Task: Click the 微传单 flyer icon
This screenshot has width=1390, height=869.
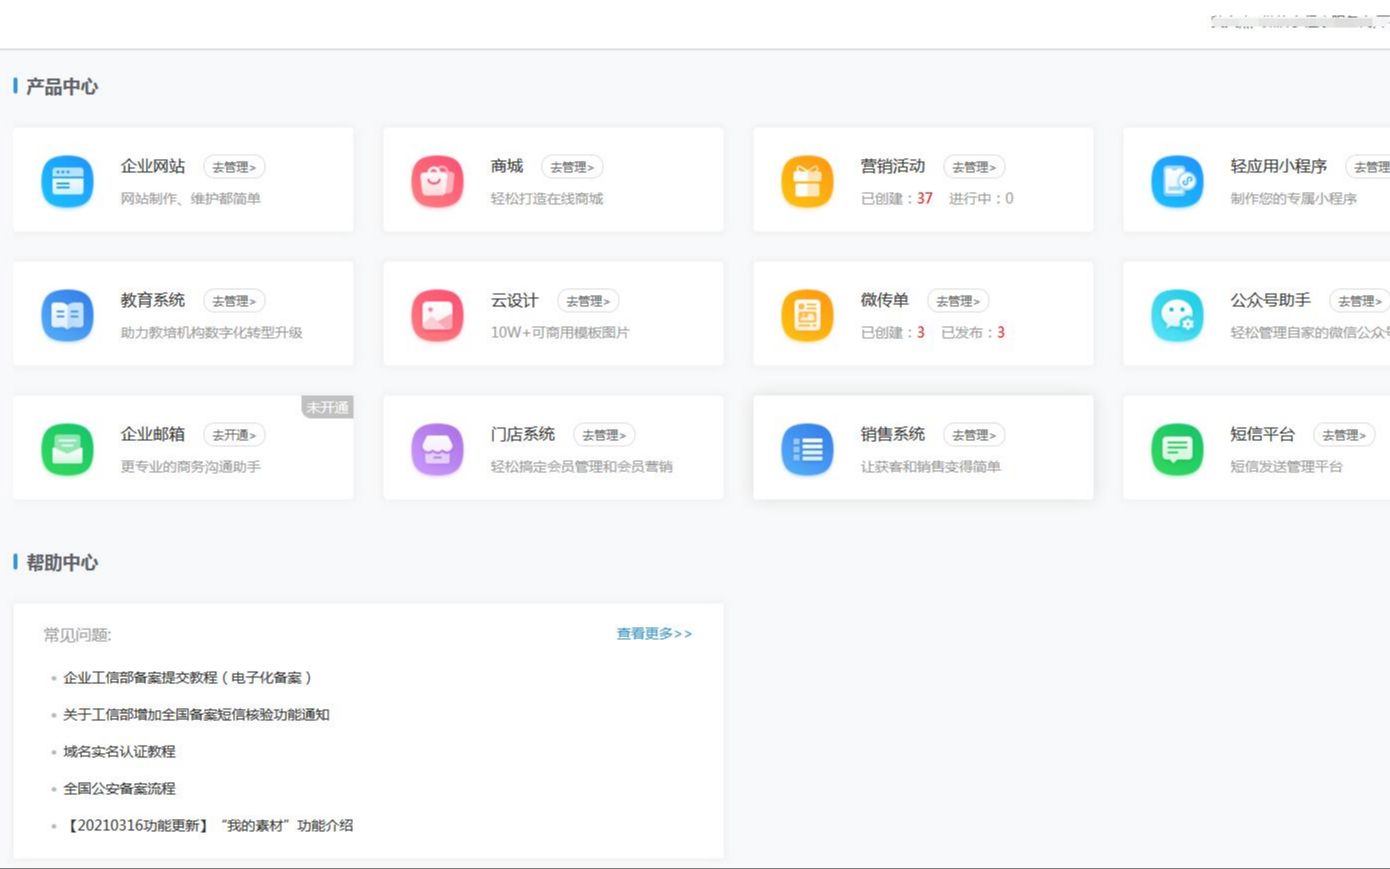Action: click(807, 315)
